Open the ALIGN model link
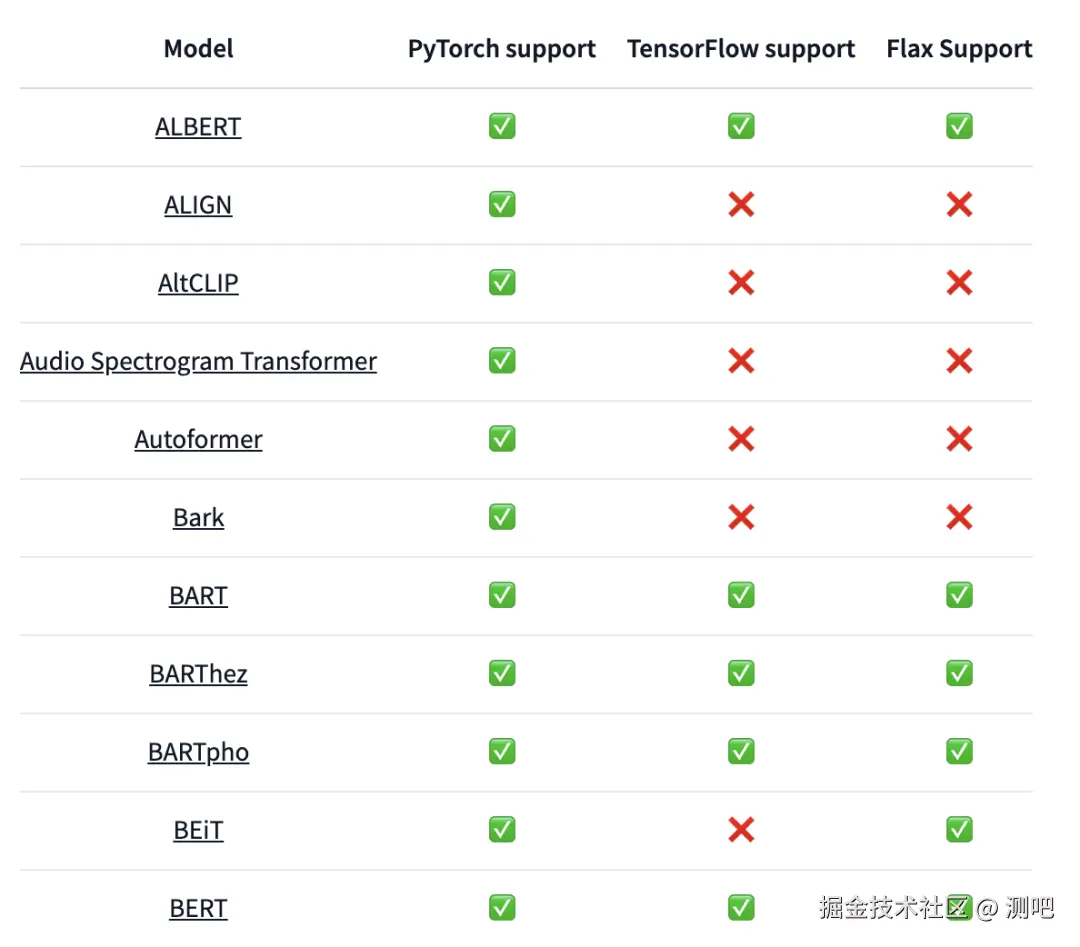This screenshot has height=947, width=1080. click(x=198, y=205)
